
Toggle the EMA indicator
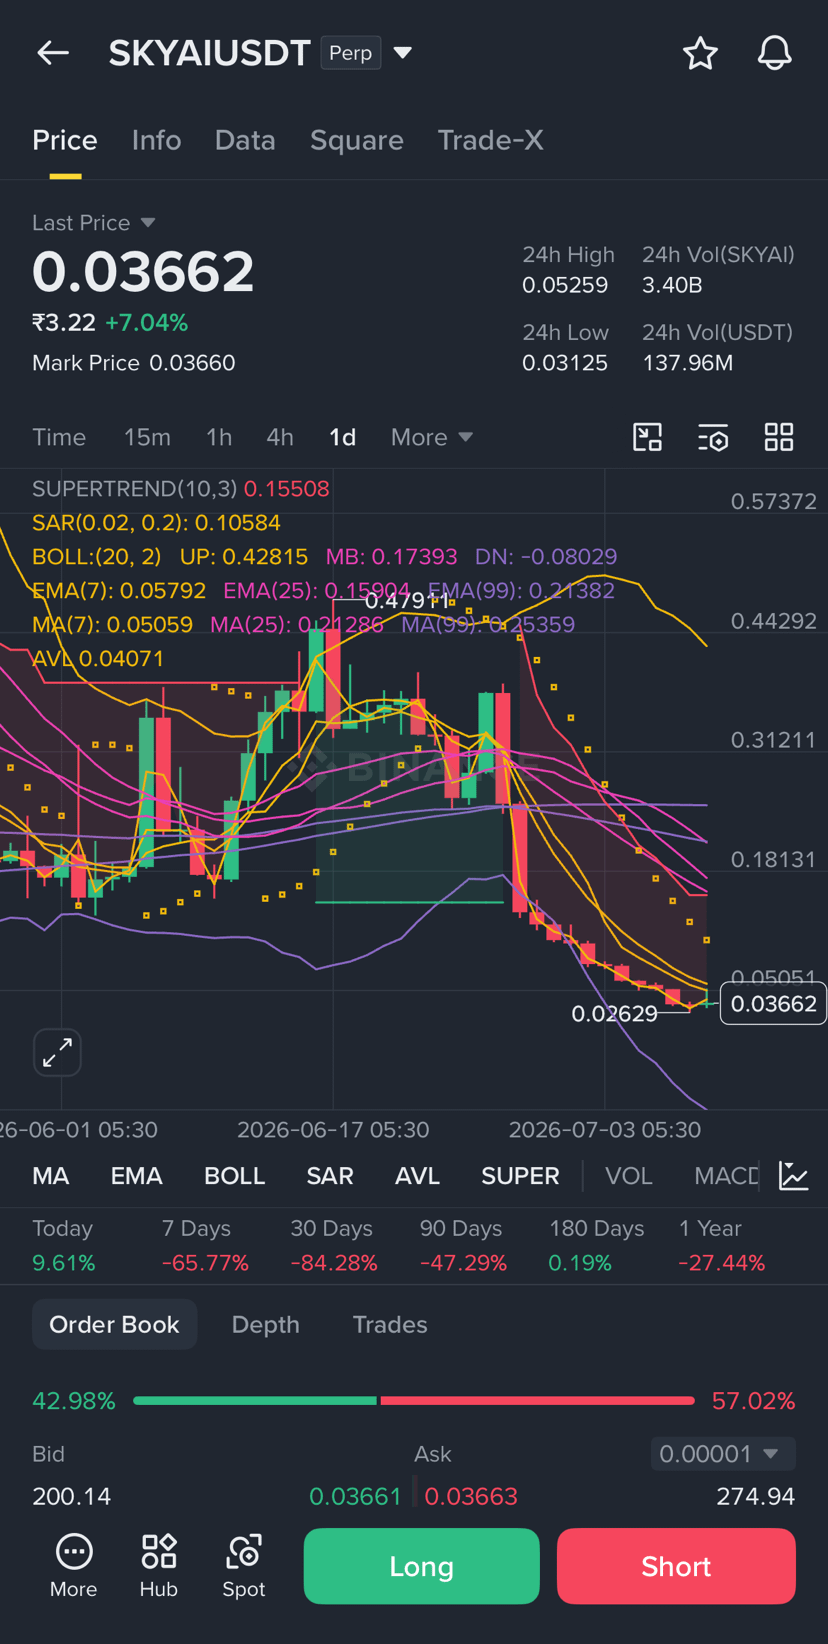coord(136,1176)
